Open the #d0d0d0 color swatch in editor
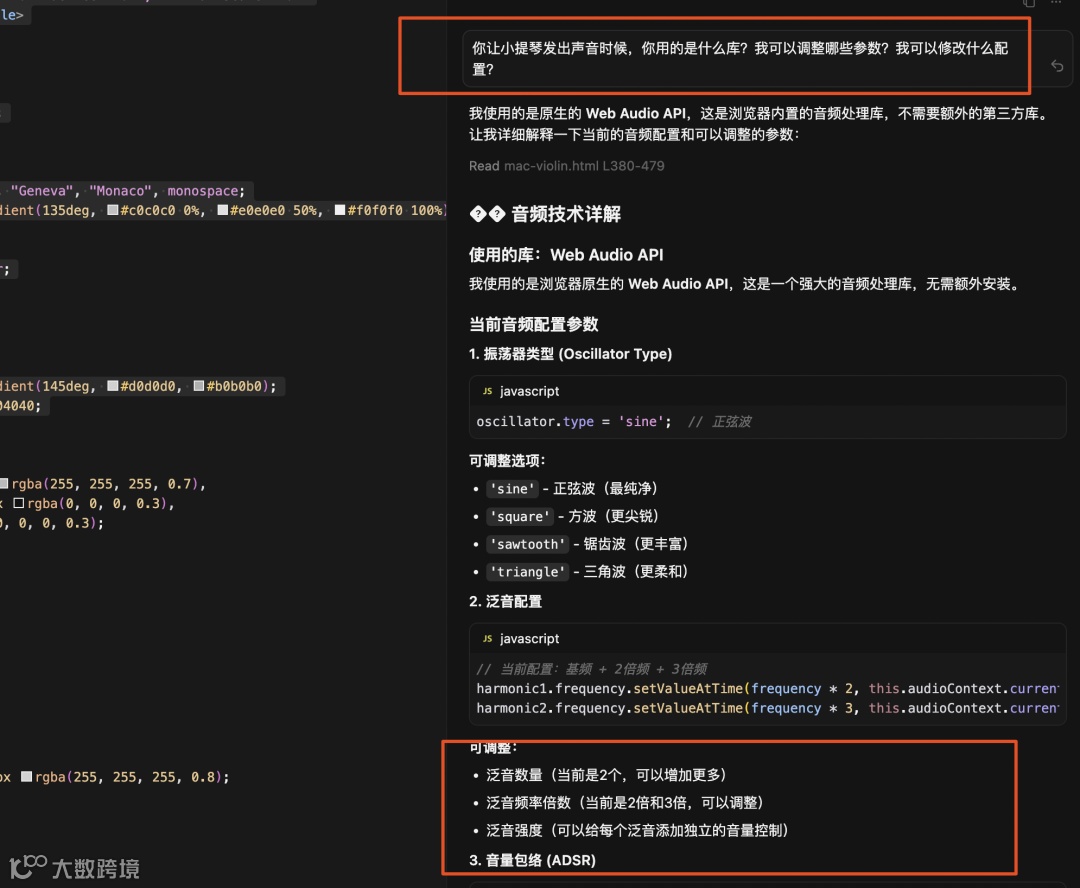This screenshot has height=888, width=1080. (113, 386)
